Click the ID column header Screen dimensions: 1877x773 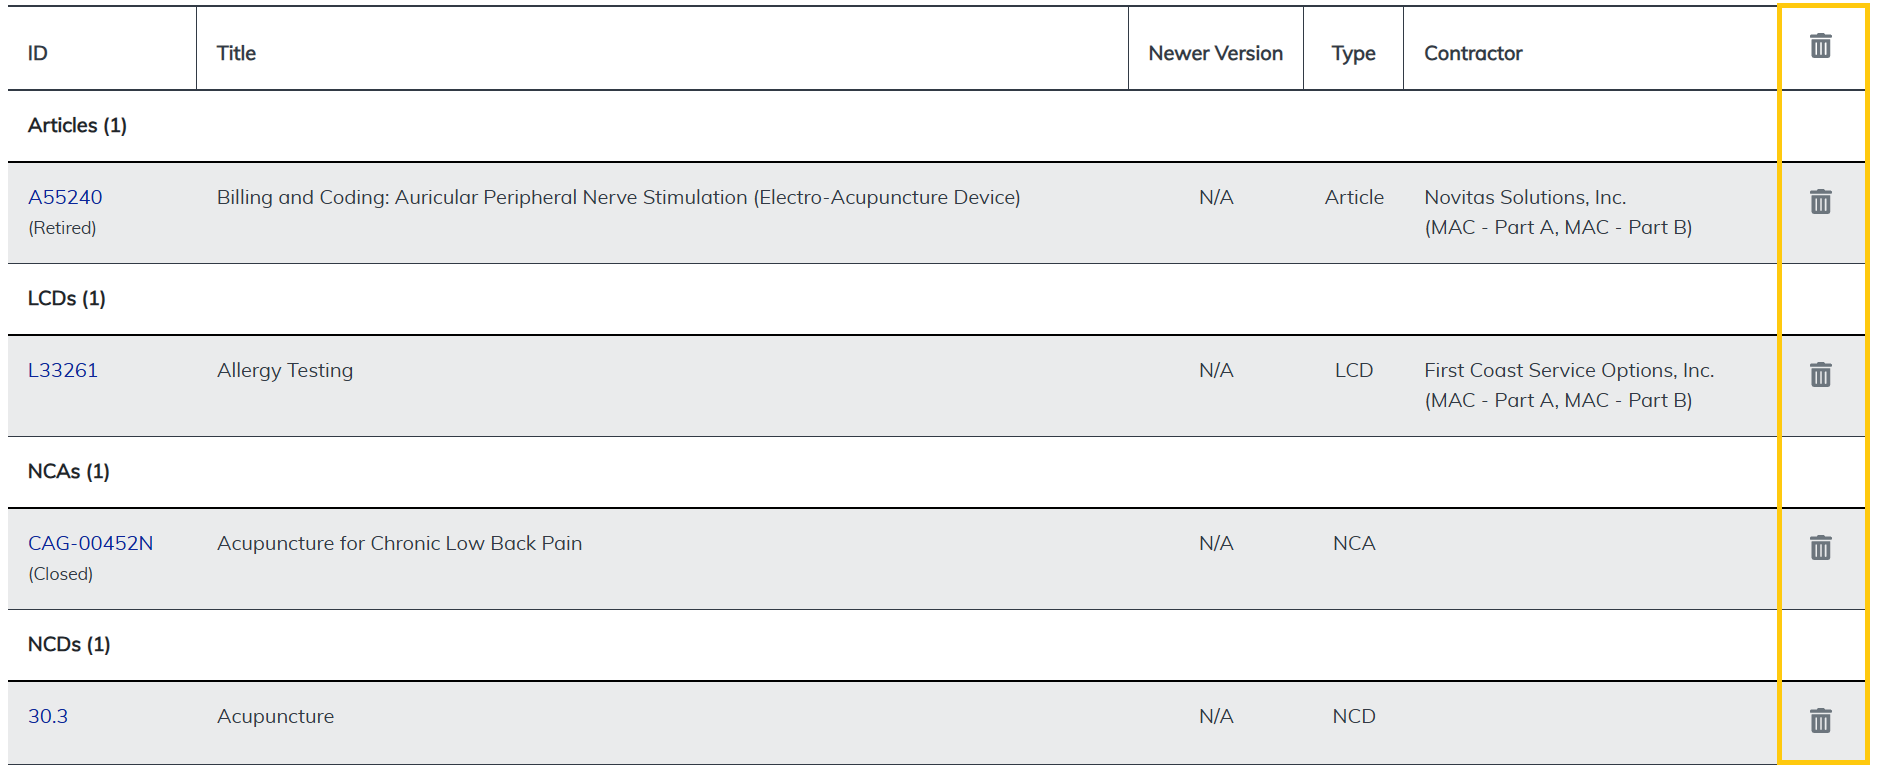pyautogui.click(x=38, y=53)
